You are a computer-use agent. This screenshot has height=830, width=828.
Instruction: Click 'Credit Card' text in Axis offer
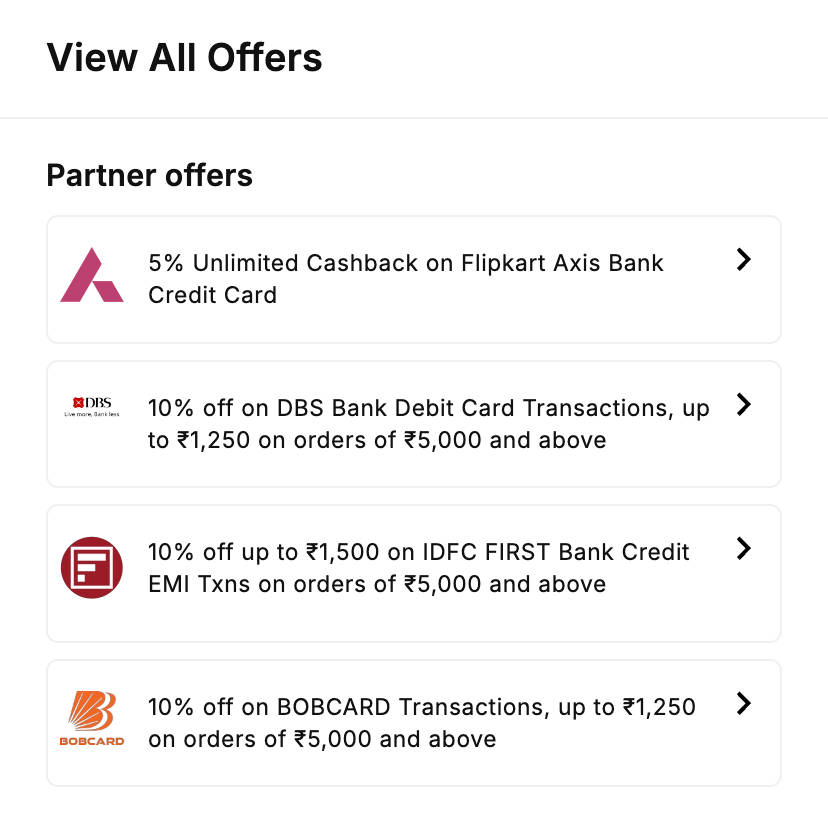(x=212, y=295)
